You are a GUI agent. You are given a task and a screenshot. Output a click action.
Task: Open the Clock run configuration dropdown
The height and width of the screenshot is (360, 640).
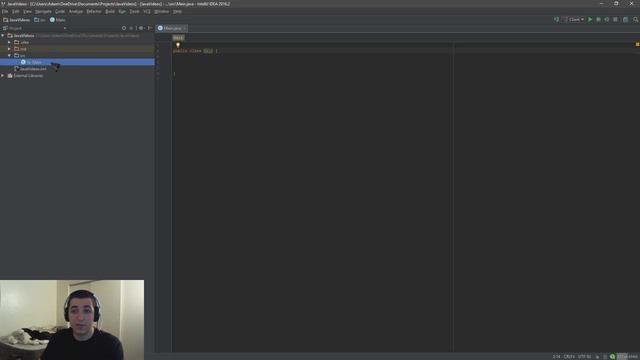pos(574,20)
